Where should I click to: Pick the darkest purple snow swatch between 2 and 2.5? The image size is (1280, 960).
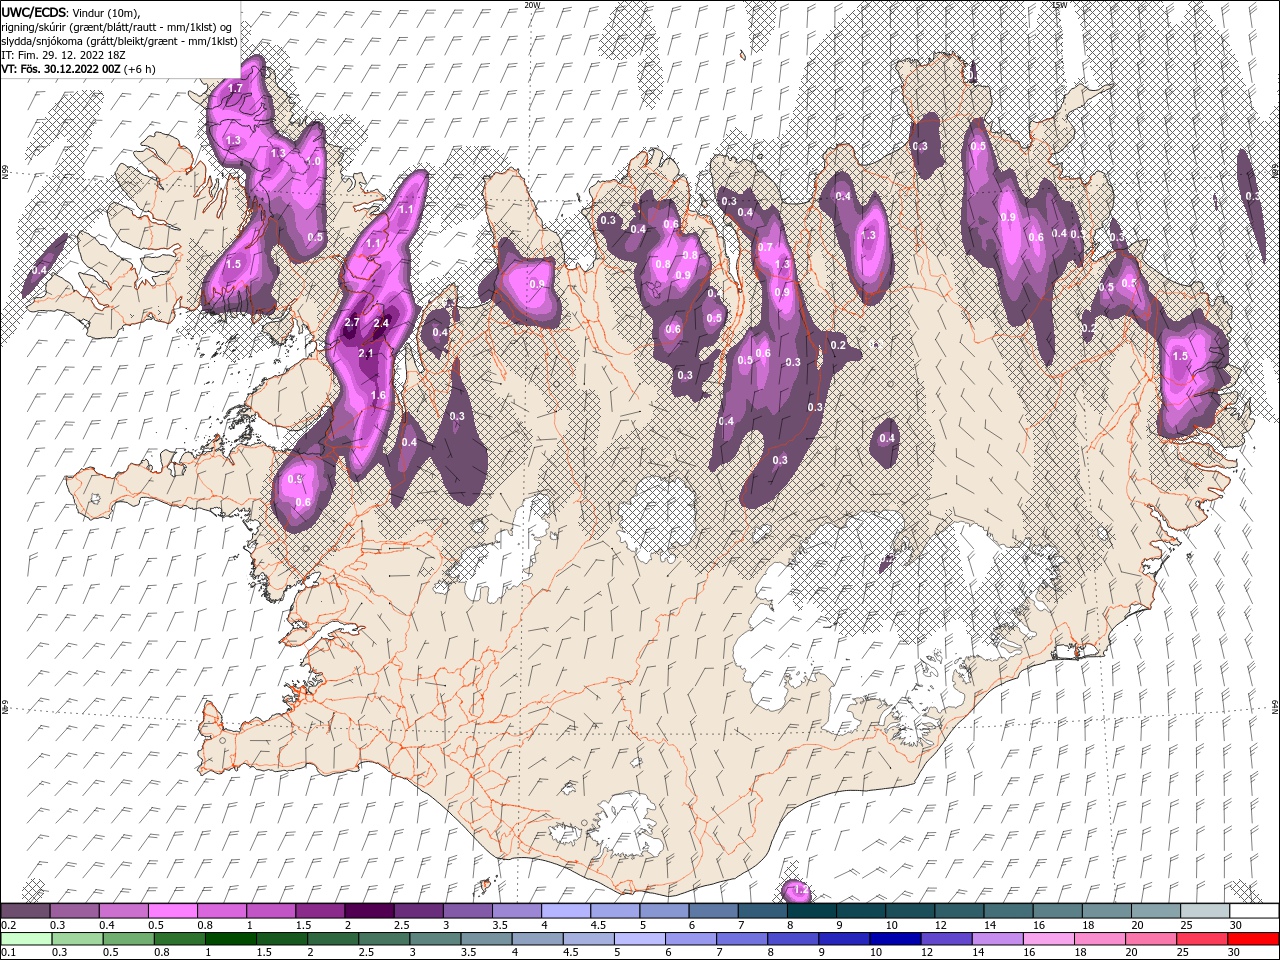pyautogui.click(x=369, y=911)
